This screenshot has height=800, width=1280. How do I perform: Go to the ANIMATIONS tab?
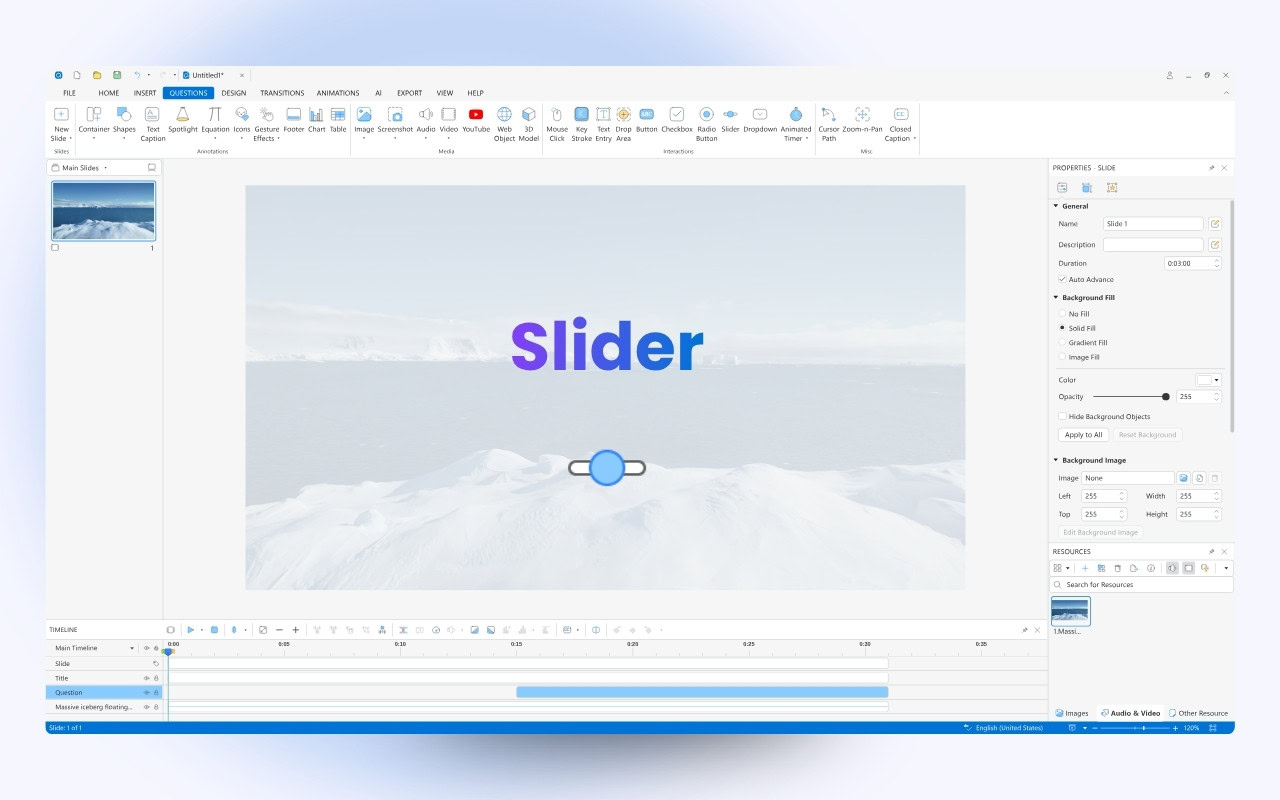pos(338,93)
